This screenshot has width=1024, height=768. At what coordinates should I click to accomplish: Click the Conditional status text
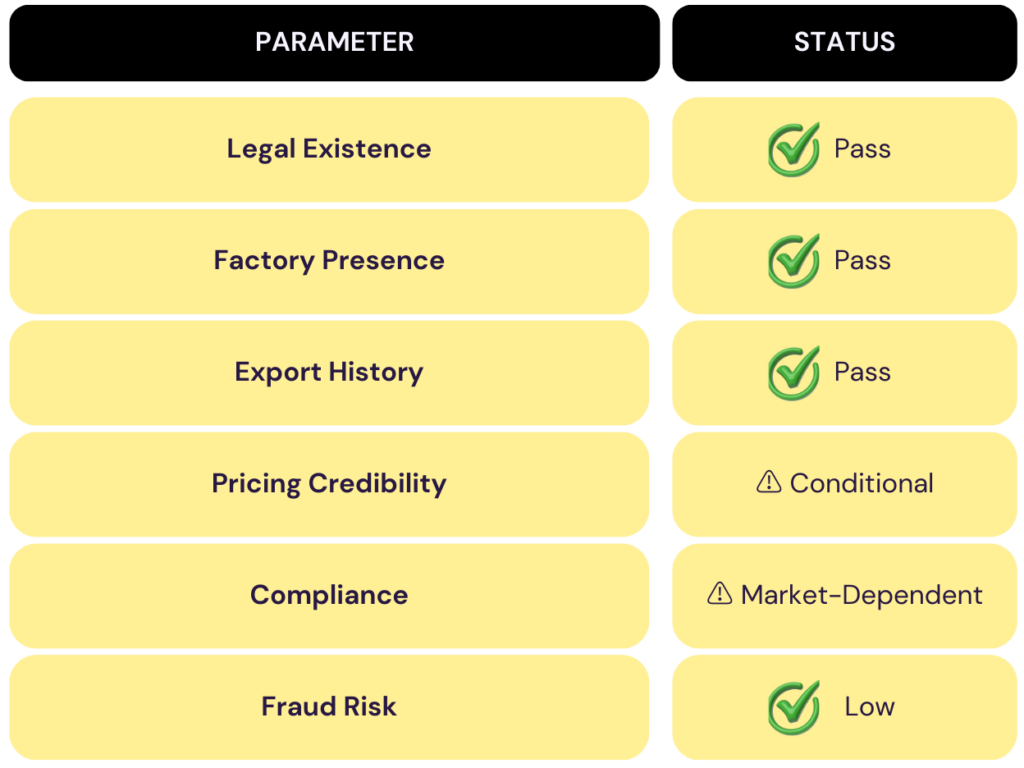point(861,484)
